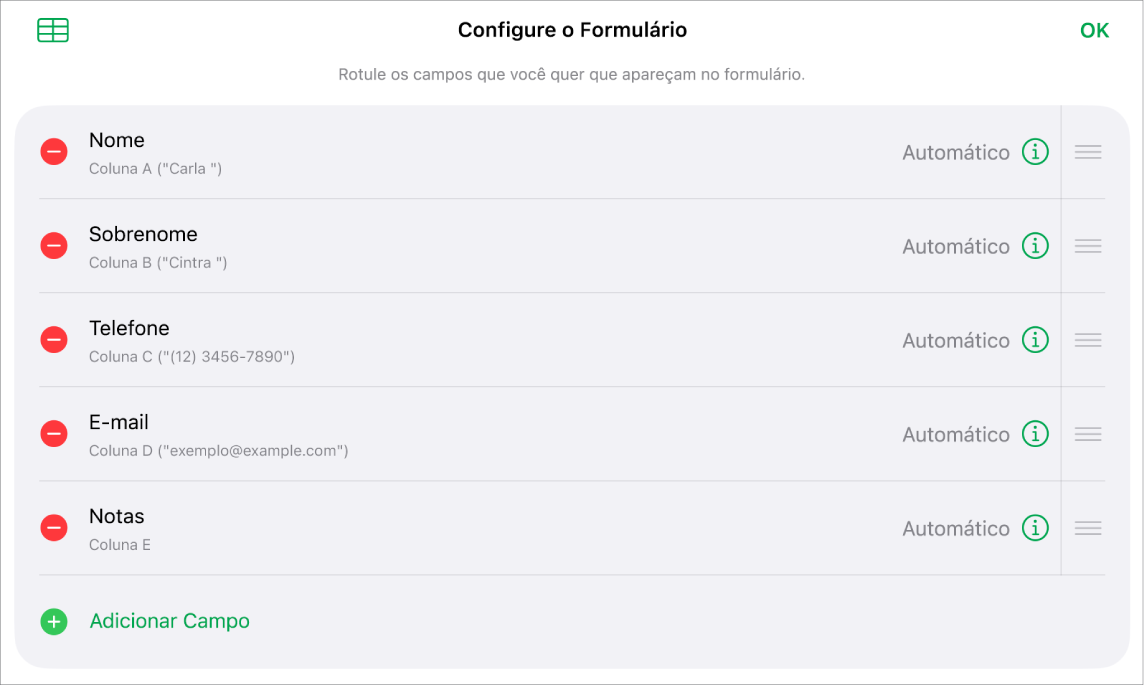Open format info for the Notas field
This screenshot has height=686, width=1146.
1035,527
